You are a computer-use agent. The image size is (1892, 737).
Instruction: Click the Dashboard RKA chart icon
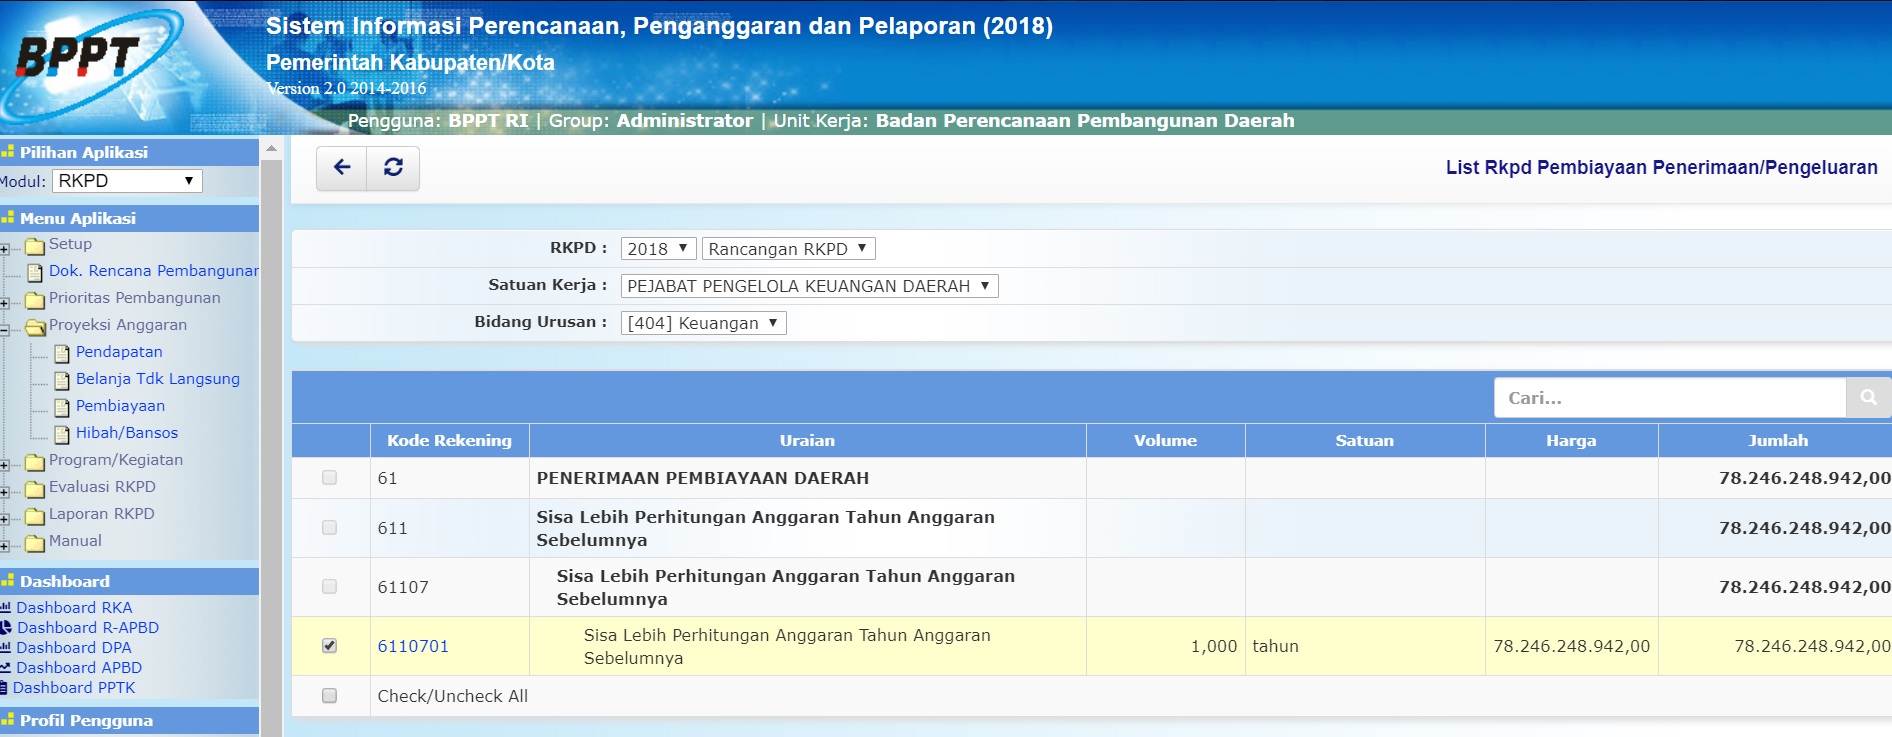point(6,607)
